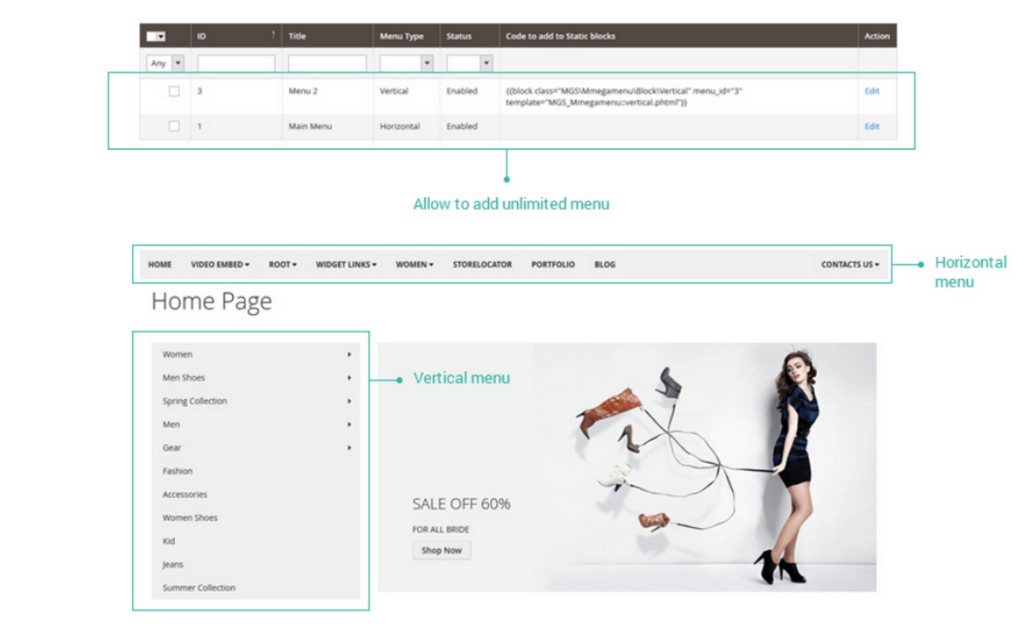
Task: Click the ID column sort arrow
Action: point(273,35)
